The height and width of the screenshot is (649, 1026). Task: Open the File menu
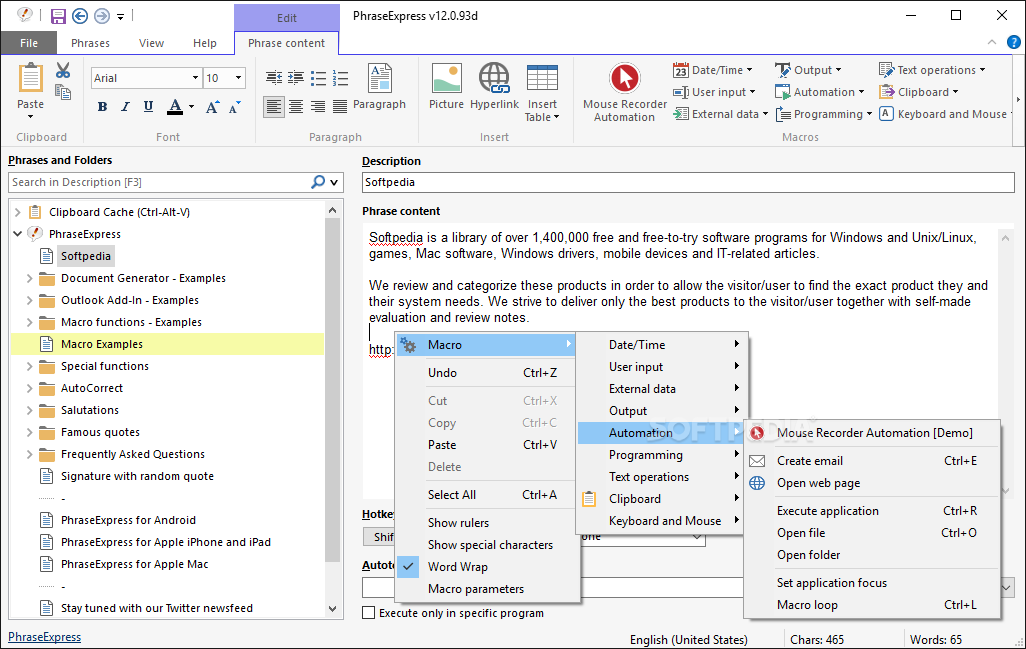pyautogui.click(x=29, y=43)
